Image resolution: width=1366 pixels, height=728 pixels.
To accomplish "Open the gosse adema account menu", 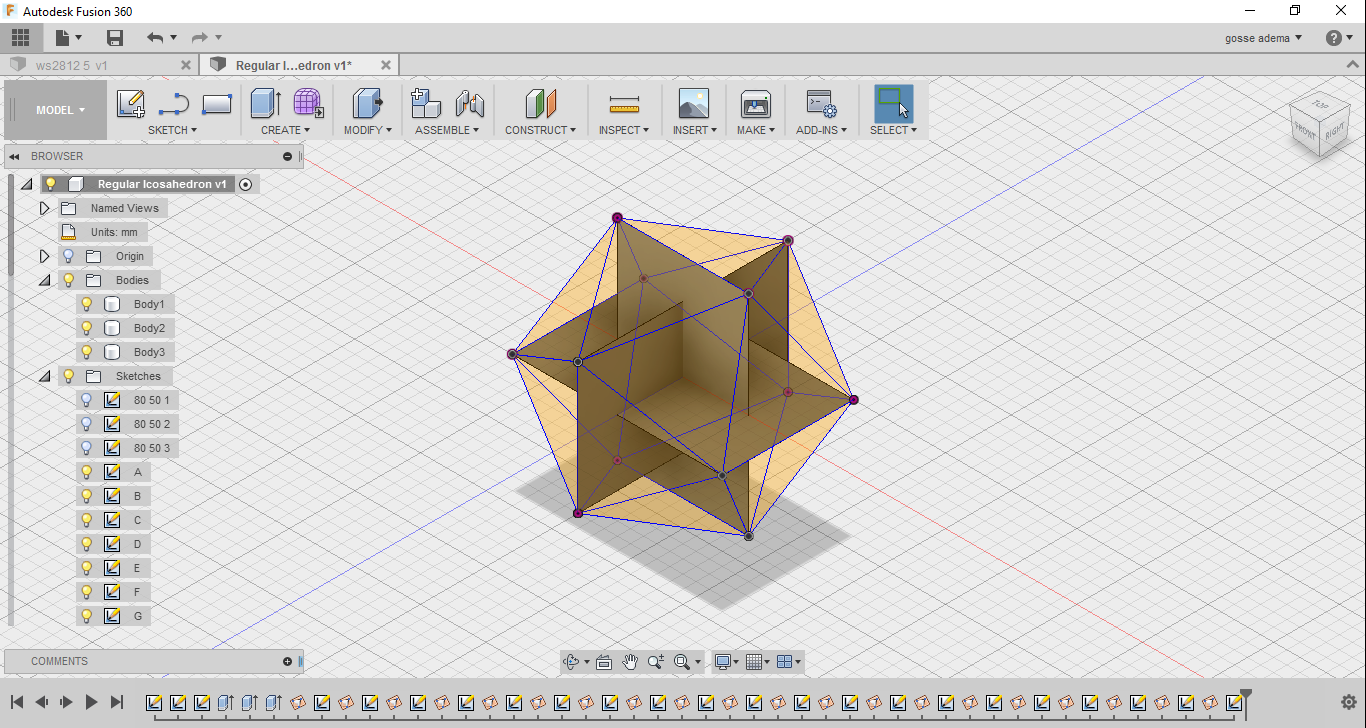I will (x=1263, y=38).
